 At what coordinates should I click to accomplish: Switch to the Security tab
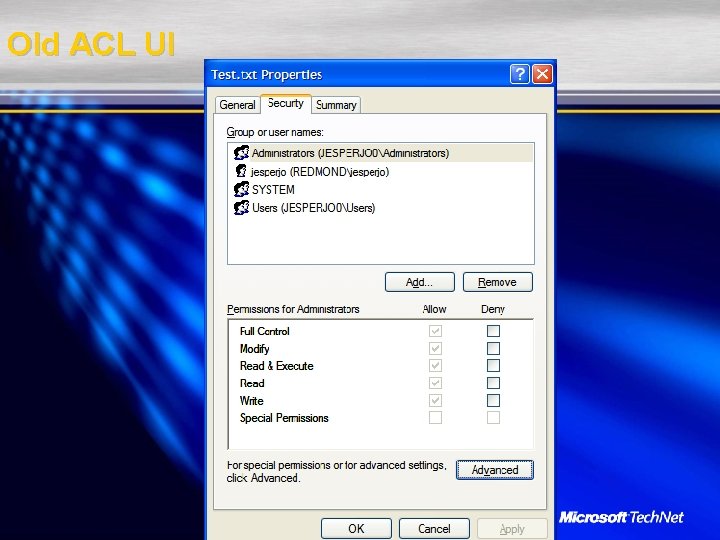point(286,103)
